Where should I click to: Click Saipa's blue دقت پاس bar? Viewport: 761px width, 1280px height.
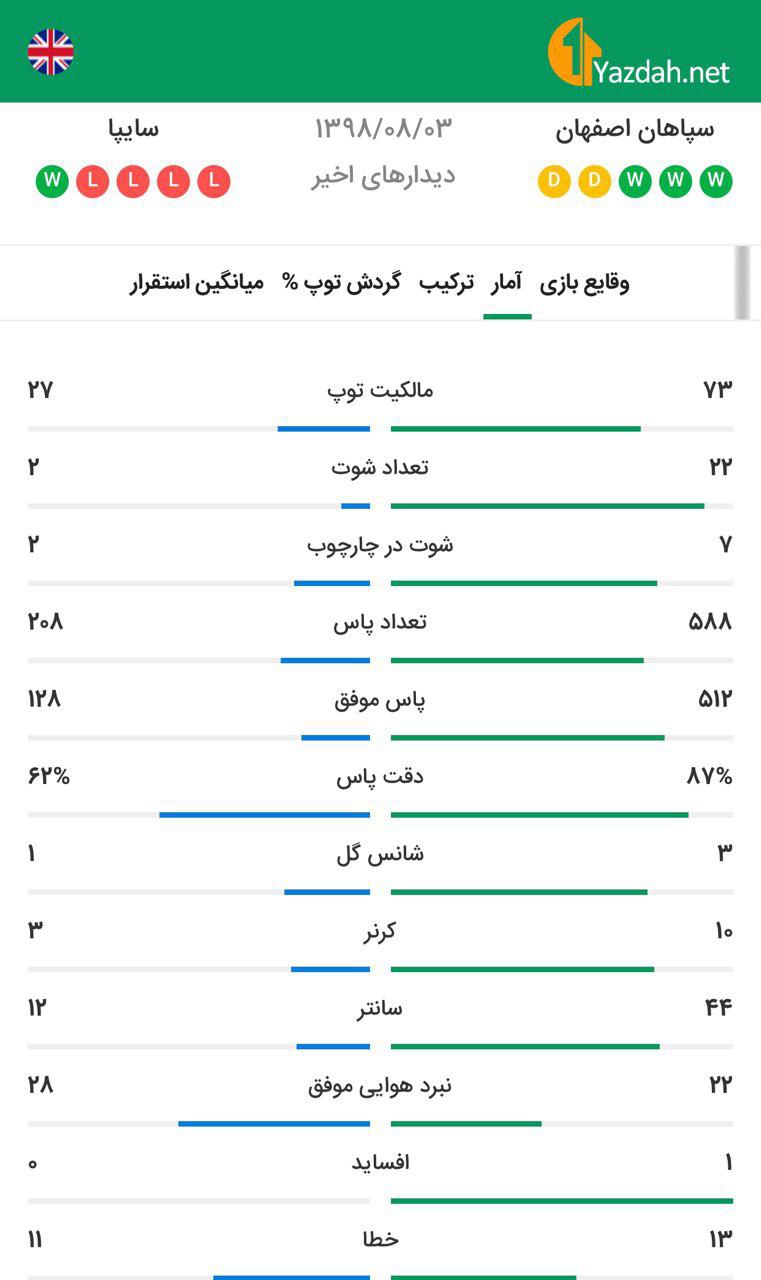[x=264, y=815]
